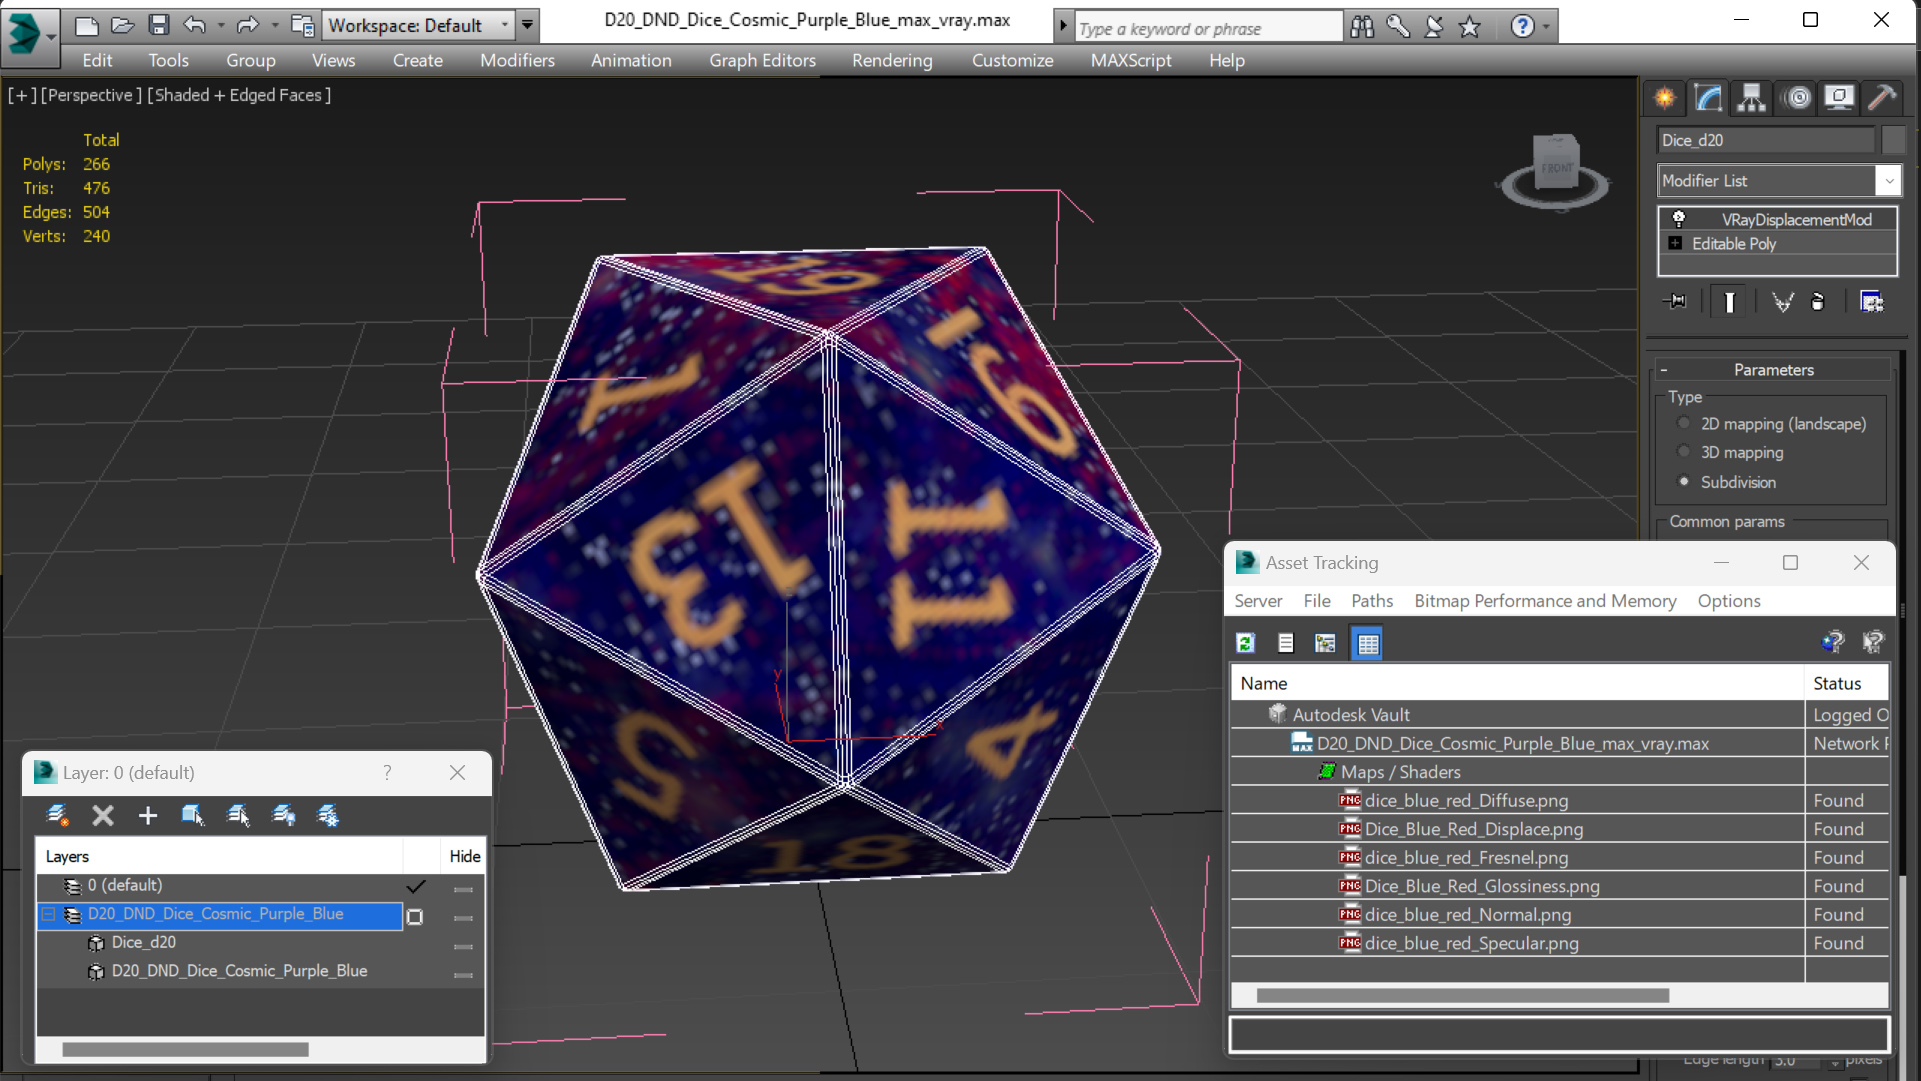1921x1081 pixels.
Task: Click the Asset Tracking horizontal scrollbar
Action: click(x=1462, y=996)
